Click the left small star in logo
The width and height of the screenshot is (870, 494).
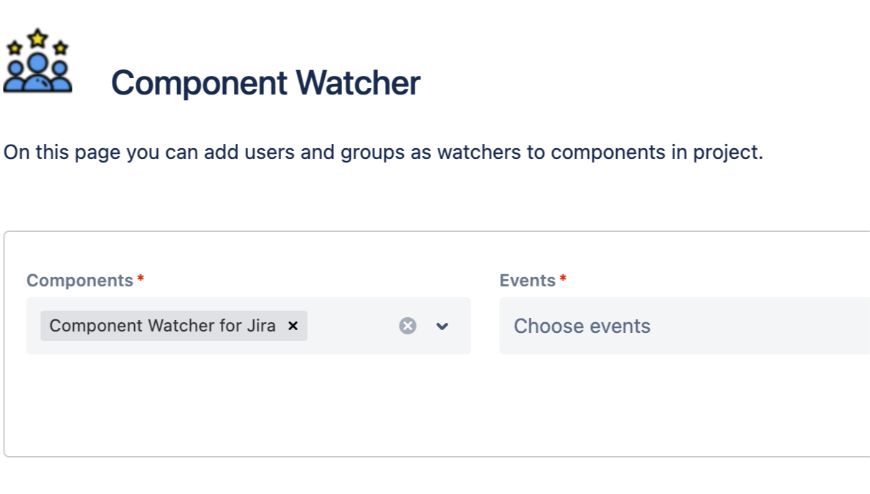coord(15,47)
